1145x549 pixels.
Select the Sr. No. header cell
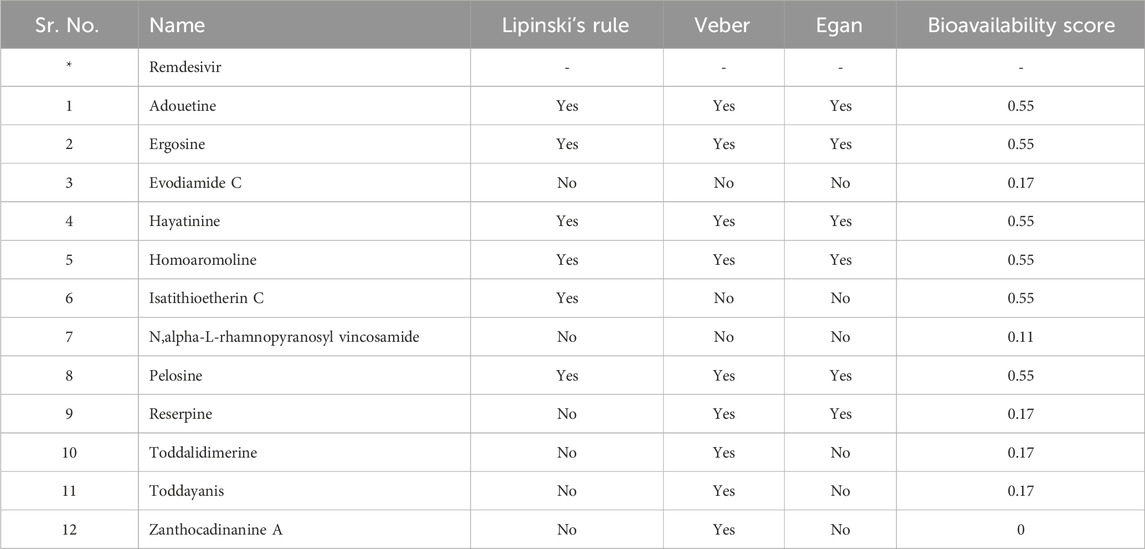69,25
